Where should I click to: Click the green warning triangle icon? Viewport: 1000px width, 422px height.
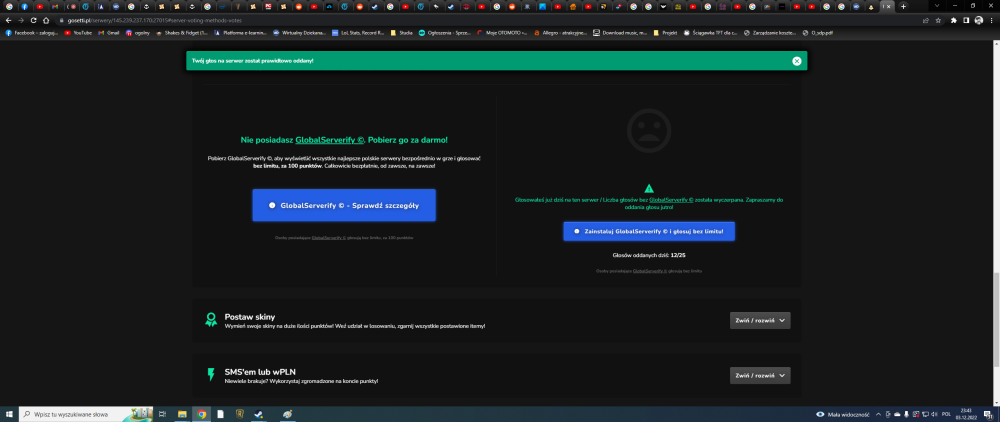pos(649,188)
